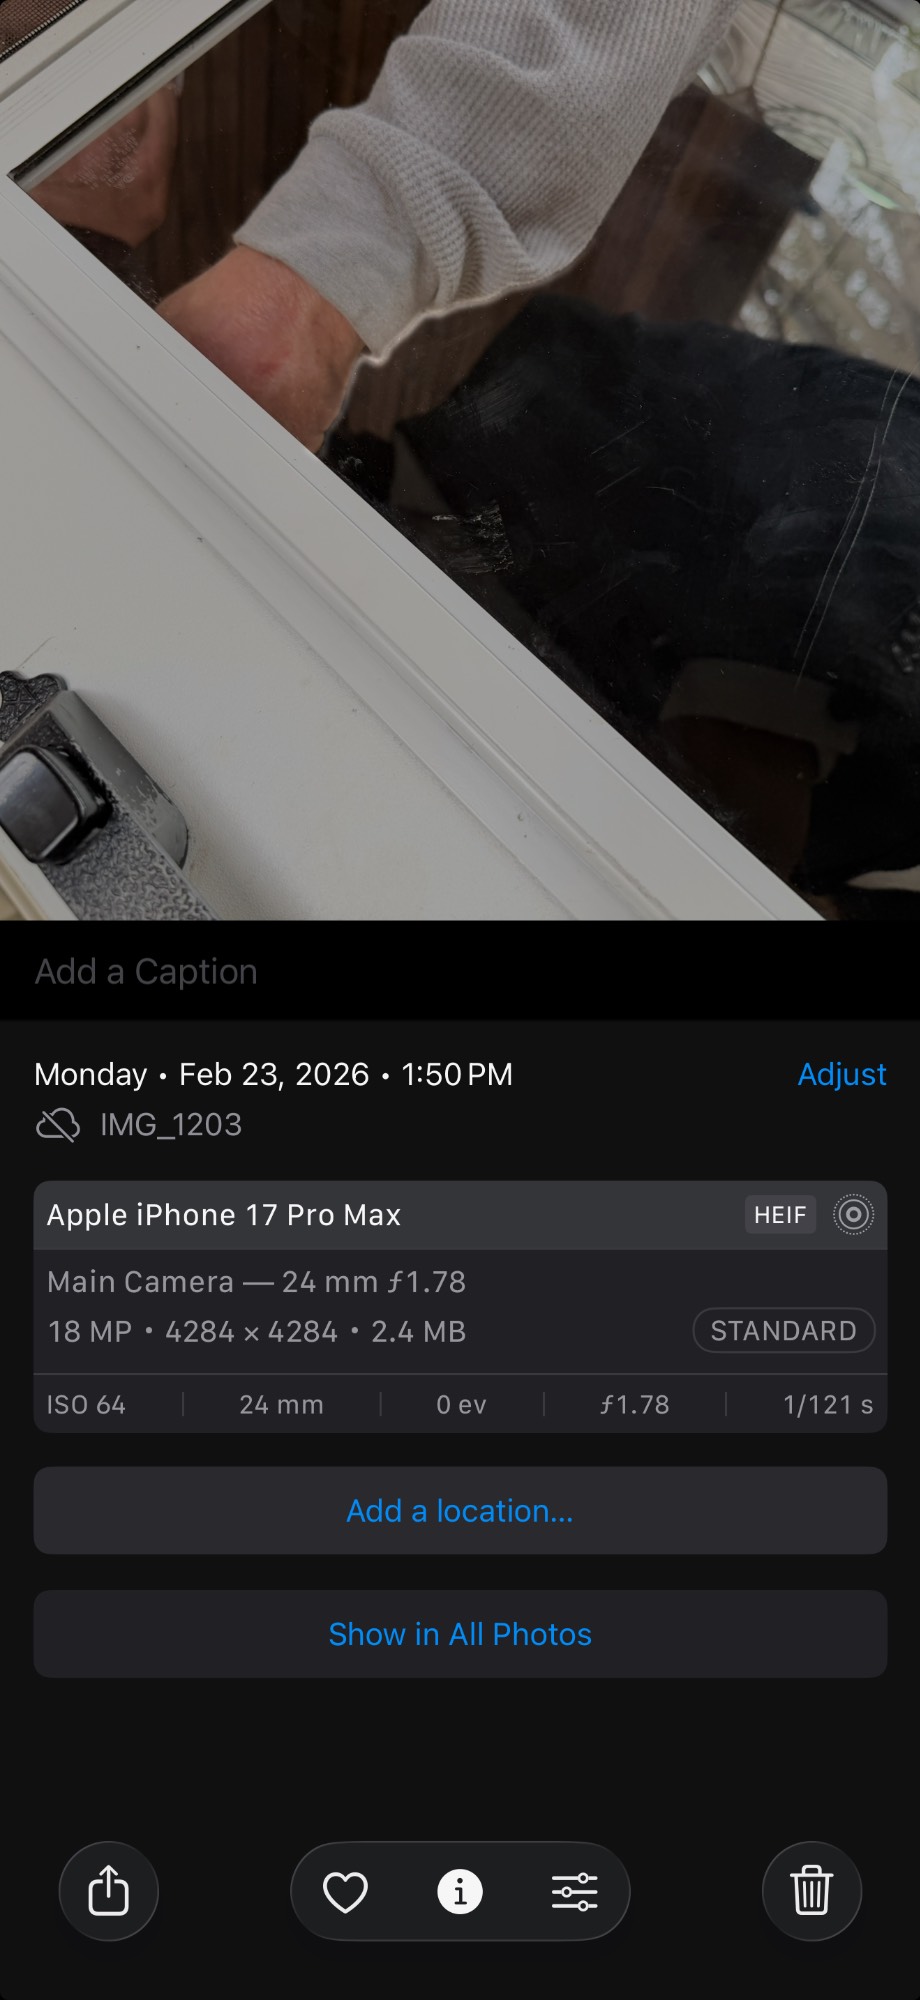Tap the 1/121 s shutter speed
920x2000 pixels.
coord(828,1405)
